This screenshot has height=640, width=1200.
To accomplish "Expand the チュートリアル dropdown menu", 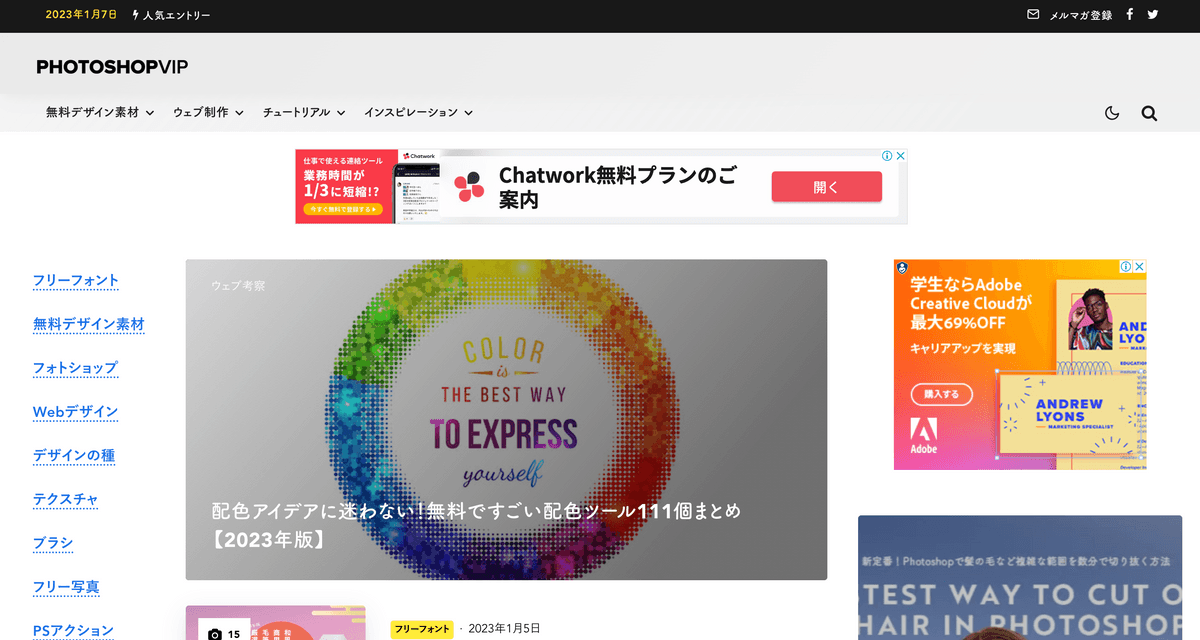I will [304, 113].
